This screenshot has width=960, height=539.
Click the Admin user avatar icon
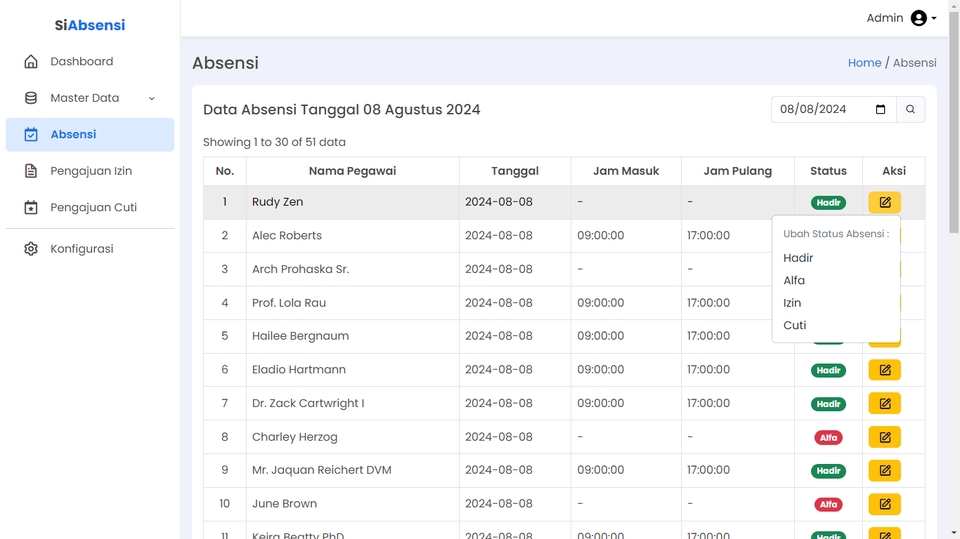(918, 18)
